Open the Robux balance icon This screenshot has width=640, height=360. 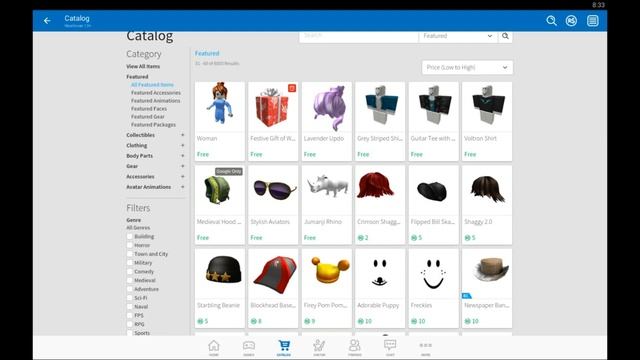click(x=571, y=20)
